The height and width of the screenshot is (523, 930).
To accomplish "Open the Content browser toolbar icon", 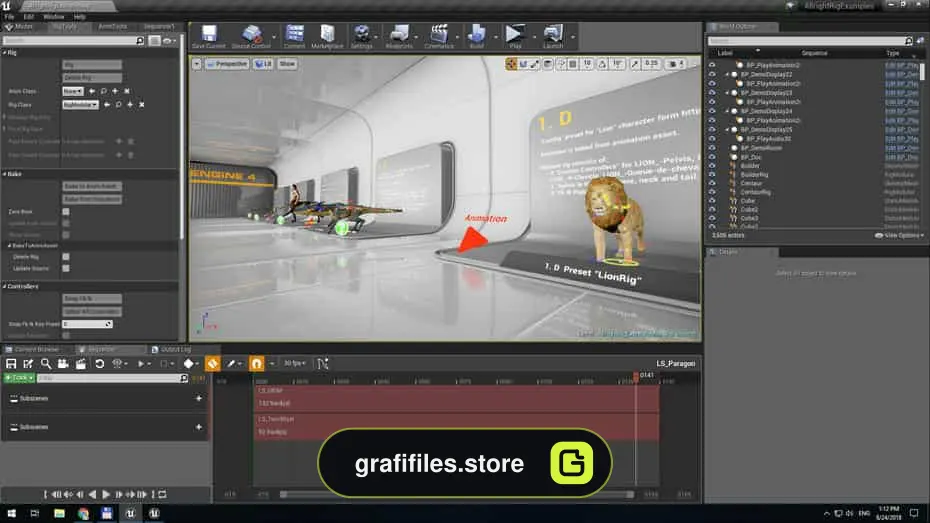I will point(294,36).
